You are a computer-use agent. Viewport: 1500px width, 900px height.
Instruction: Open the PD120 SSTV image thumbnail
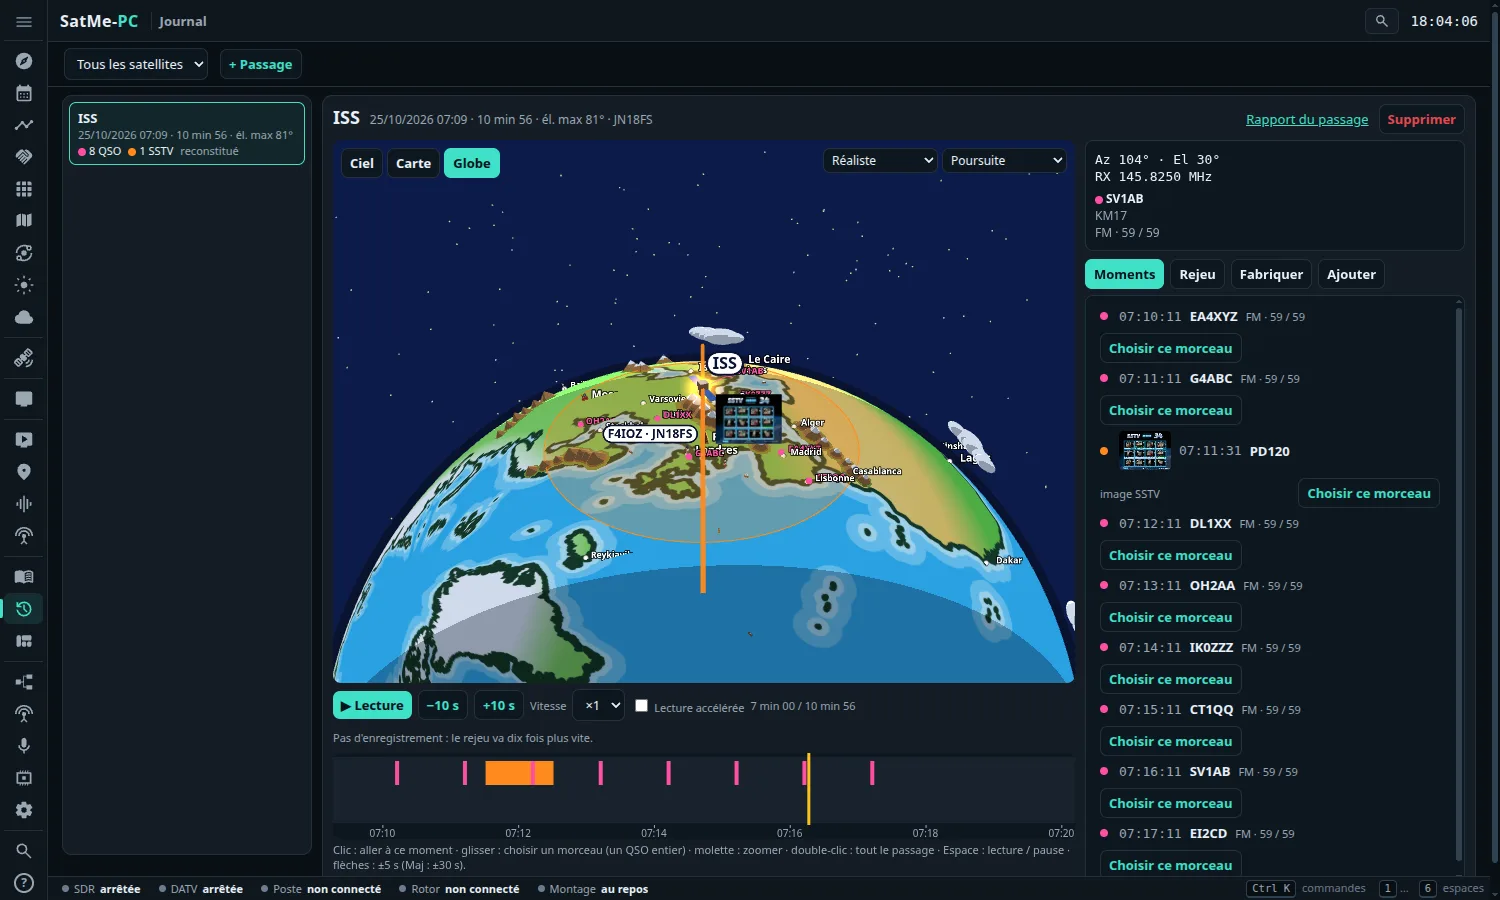click(1145, 451)
